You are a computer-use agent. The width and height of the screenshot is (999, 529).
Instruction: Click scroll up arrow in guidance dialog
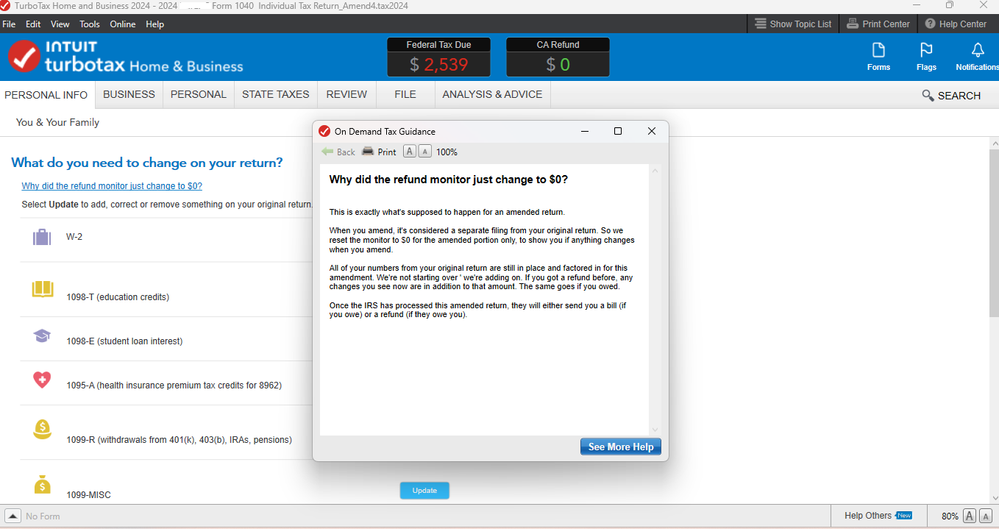point(655,171)
